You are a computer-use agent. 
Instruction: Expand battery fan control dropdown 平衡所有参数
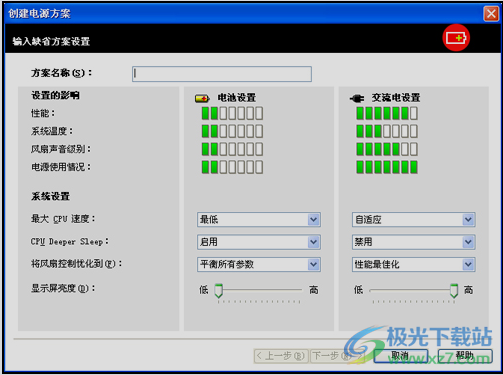point(259,264)
